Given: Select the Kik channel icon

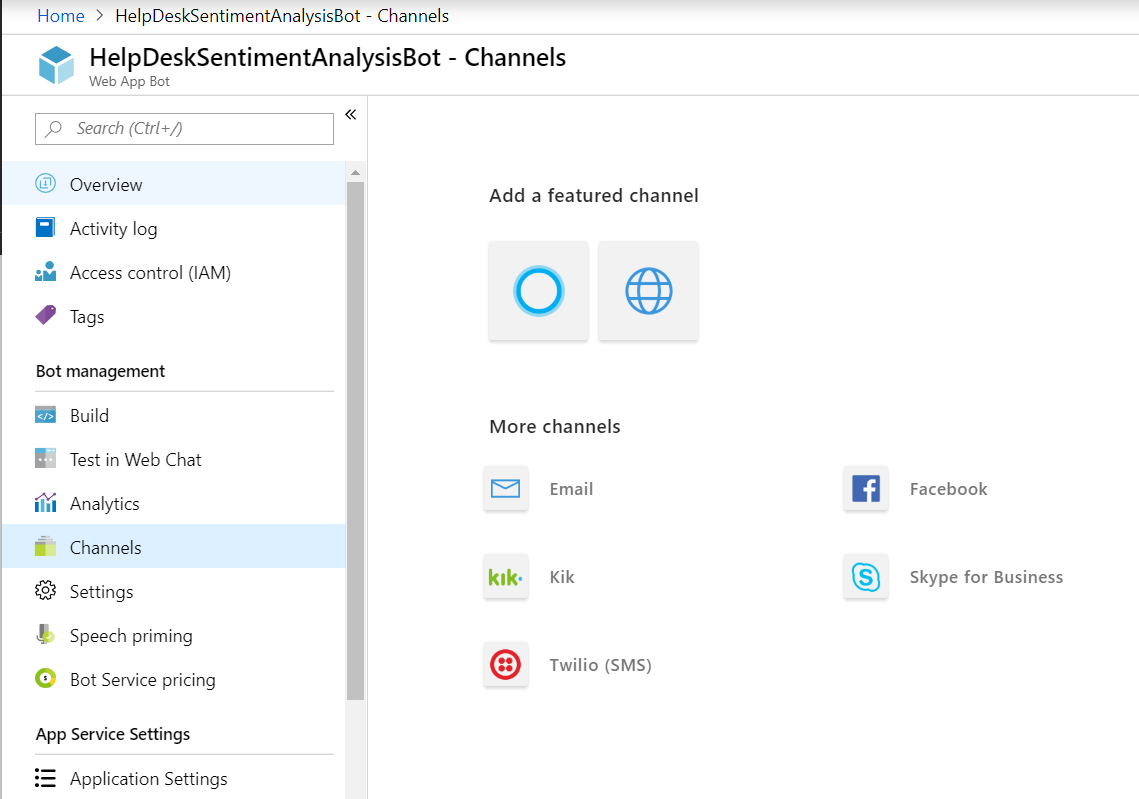Looking at the screenshot, I should pos(506,577).
